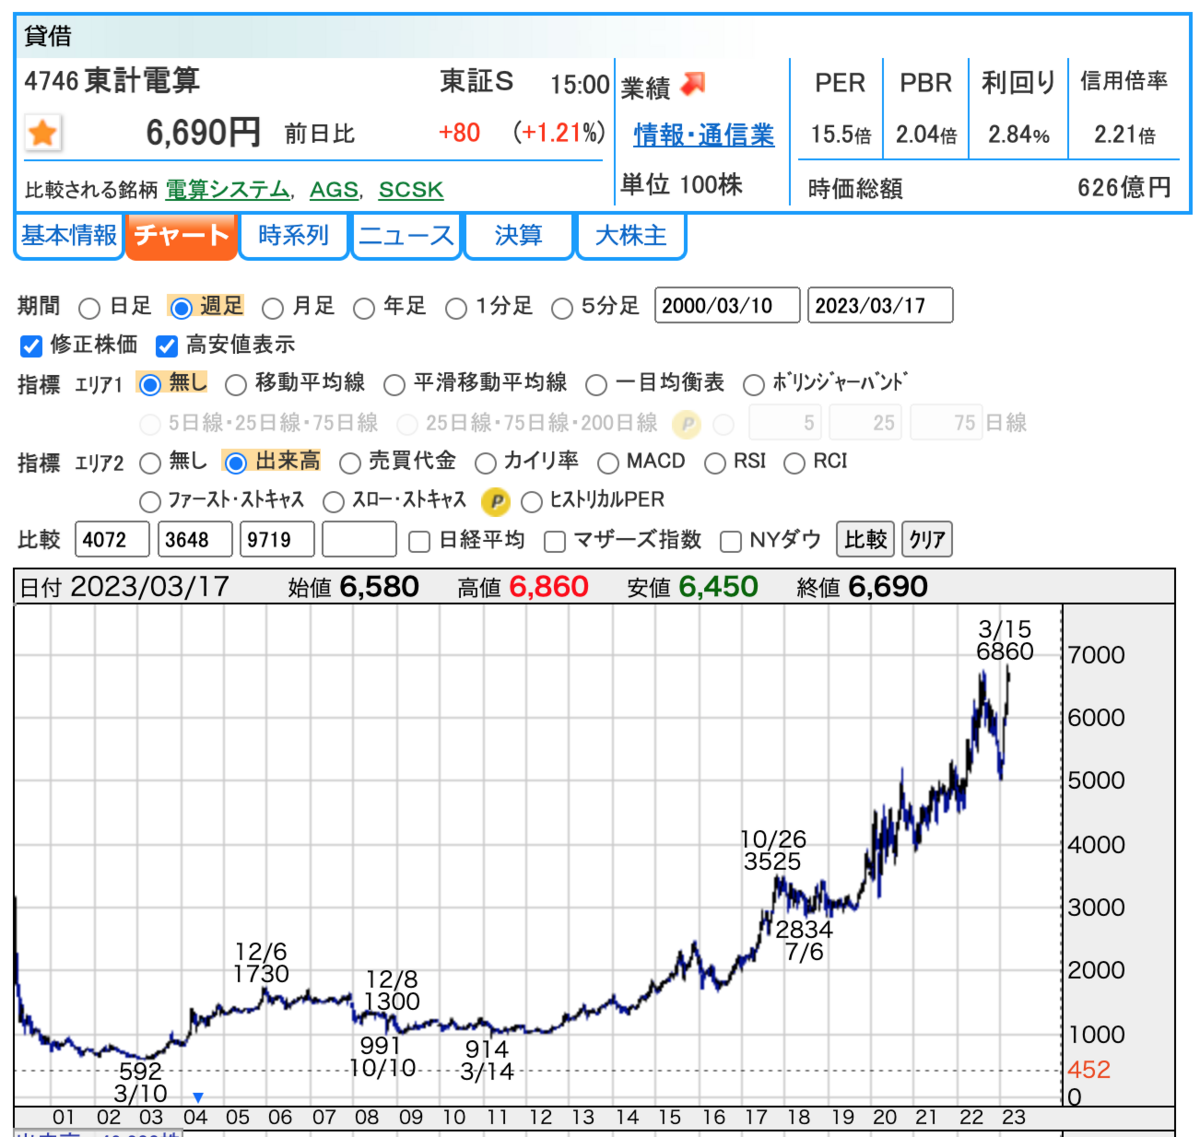Click the red 452 price axis value
1200x1137 pixels.
tap(1089, 1069)
